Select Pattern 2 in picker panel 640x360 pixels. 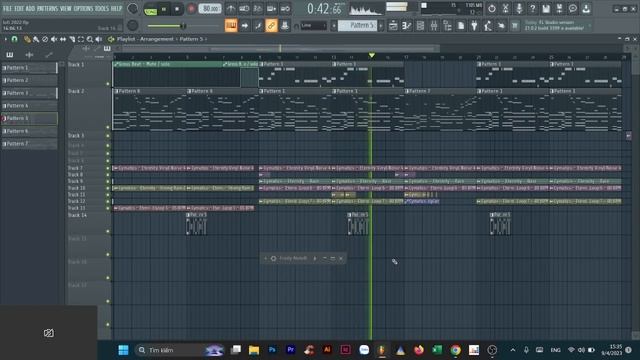pos(29,80)
